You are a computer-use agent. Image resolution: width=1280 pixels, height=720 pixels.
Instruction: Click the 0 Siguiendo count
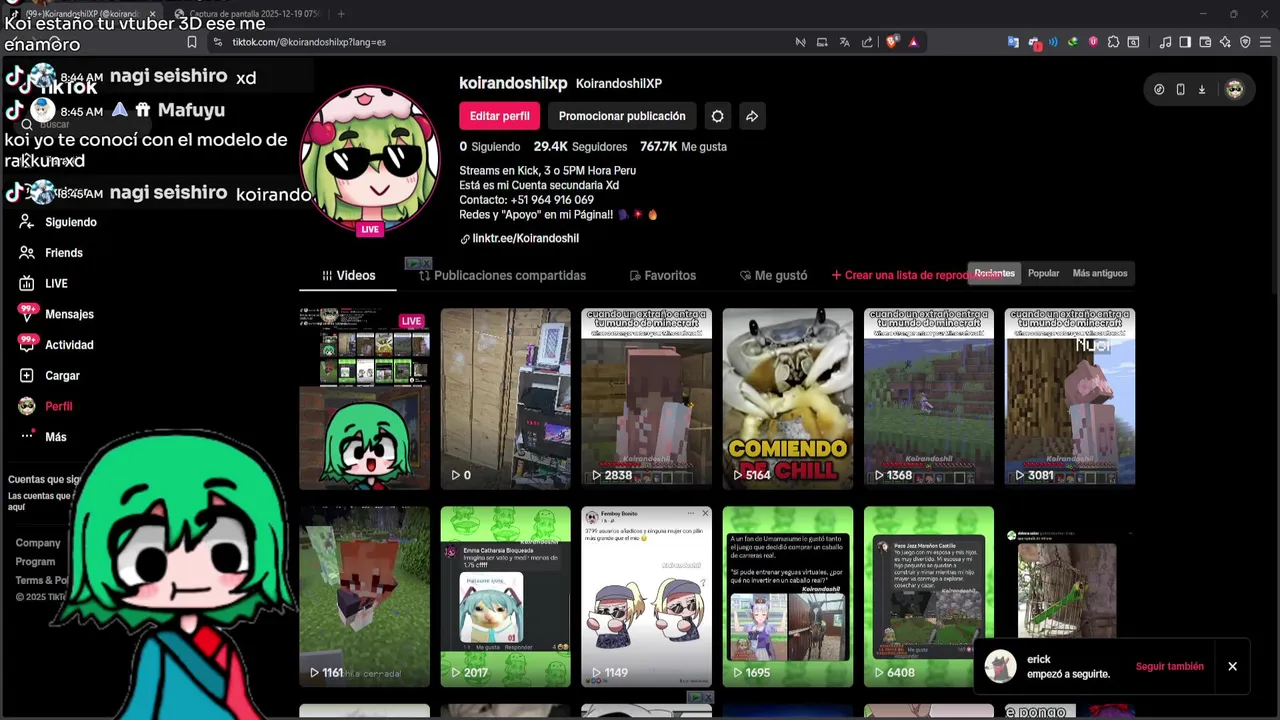489,146
